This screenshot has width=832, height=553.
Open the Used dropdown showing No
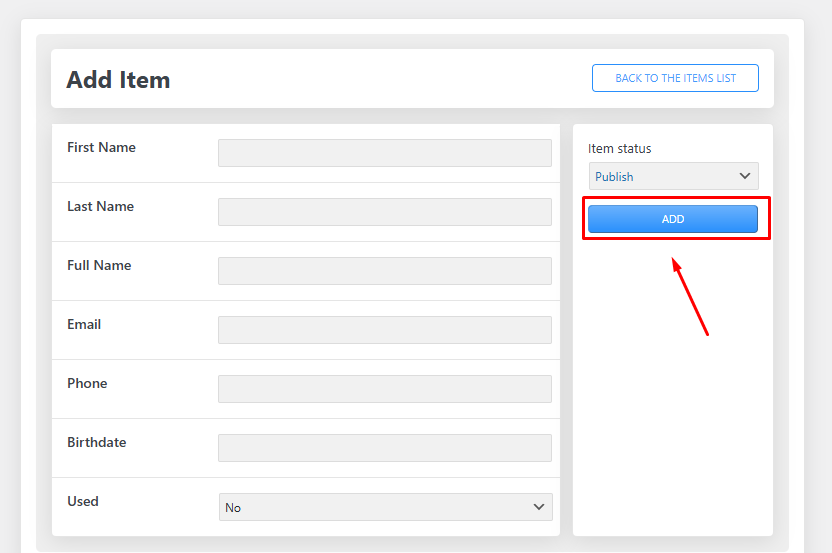coord(385,507)
